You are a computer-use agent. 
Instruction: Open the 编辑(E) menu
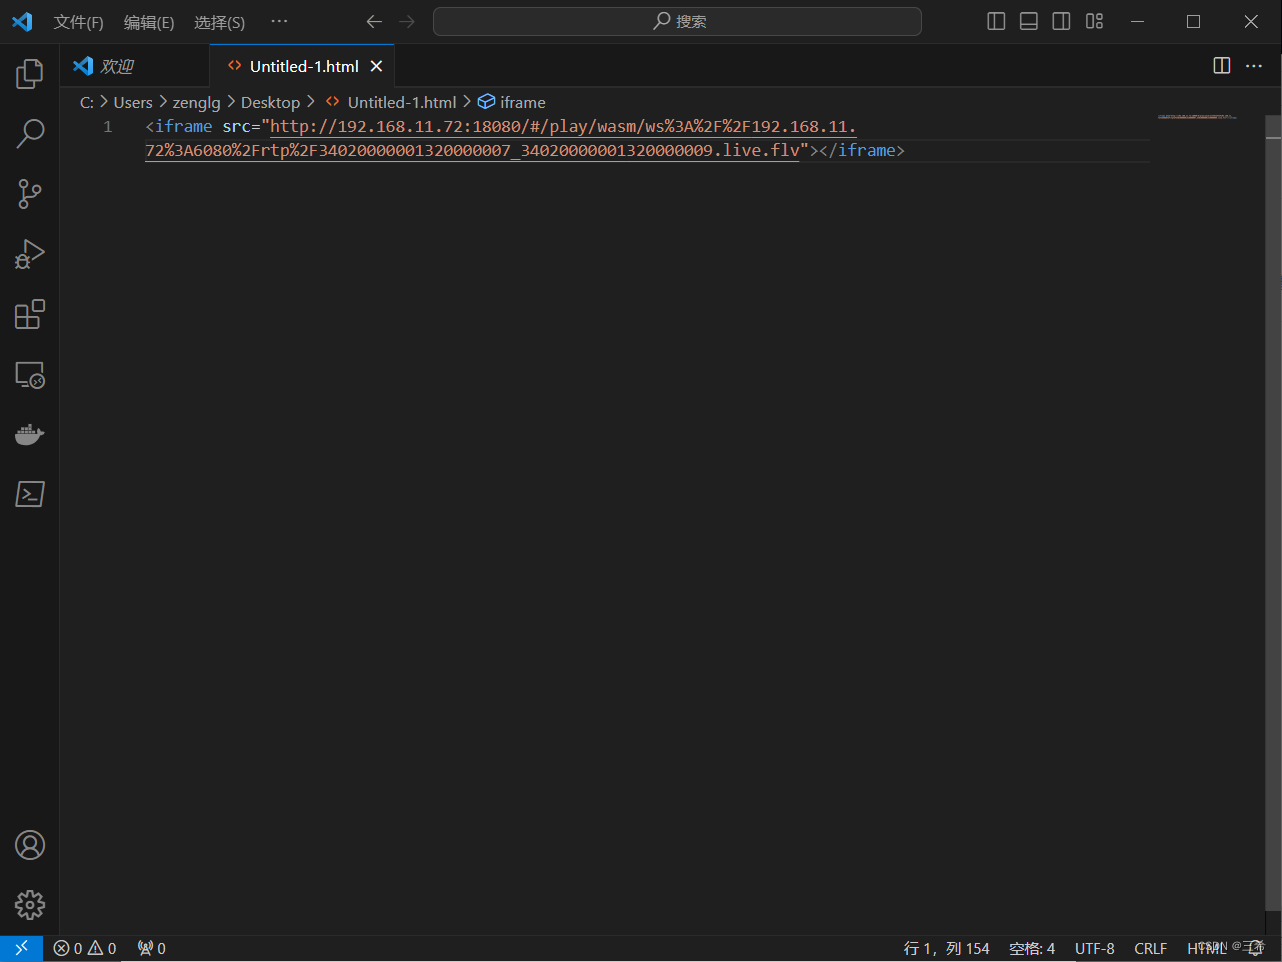pos(149,22)
